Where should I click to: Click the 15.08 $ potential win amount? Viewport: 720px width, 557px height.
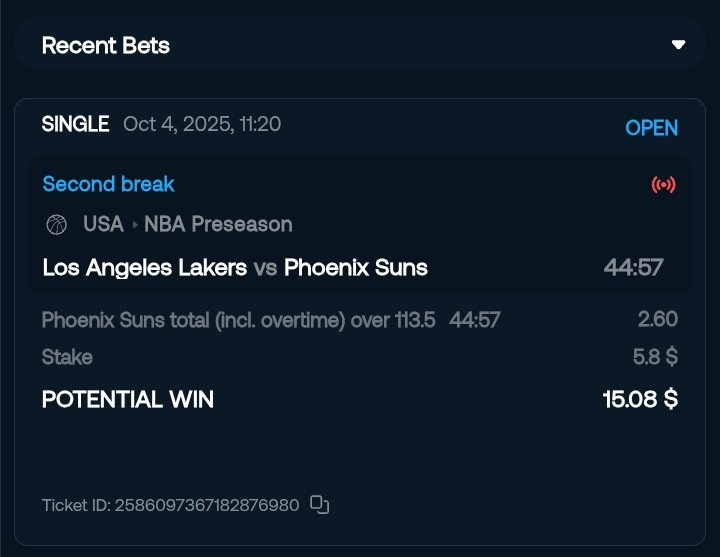coord(640,399)
